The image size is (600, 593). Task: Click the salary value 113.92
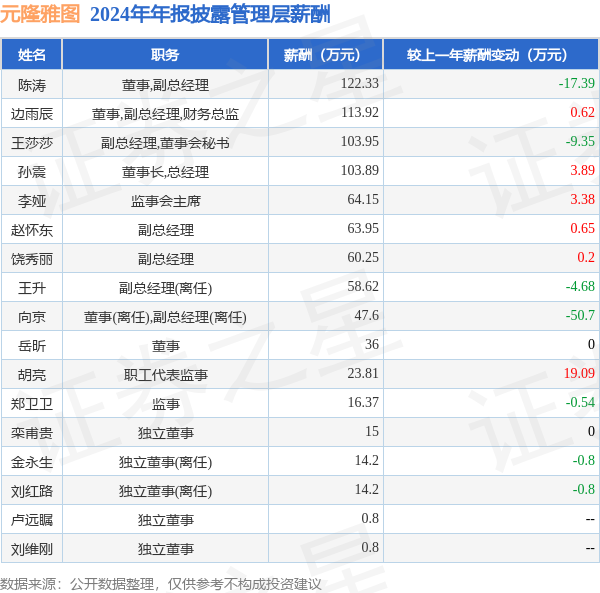pos(360,112)
